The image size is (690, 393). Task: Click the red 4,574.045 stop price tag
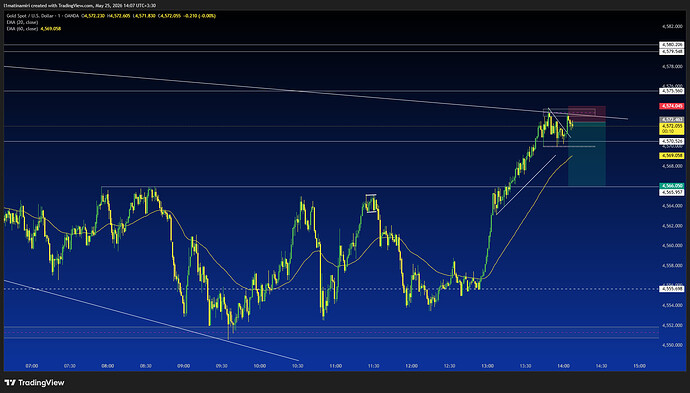(x=672, y=106)
